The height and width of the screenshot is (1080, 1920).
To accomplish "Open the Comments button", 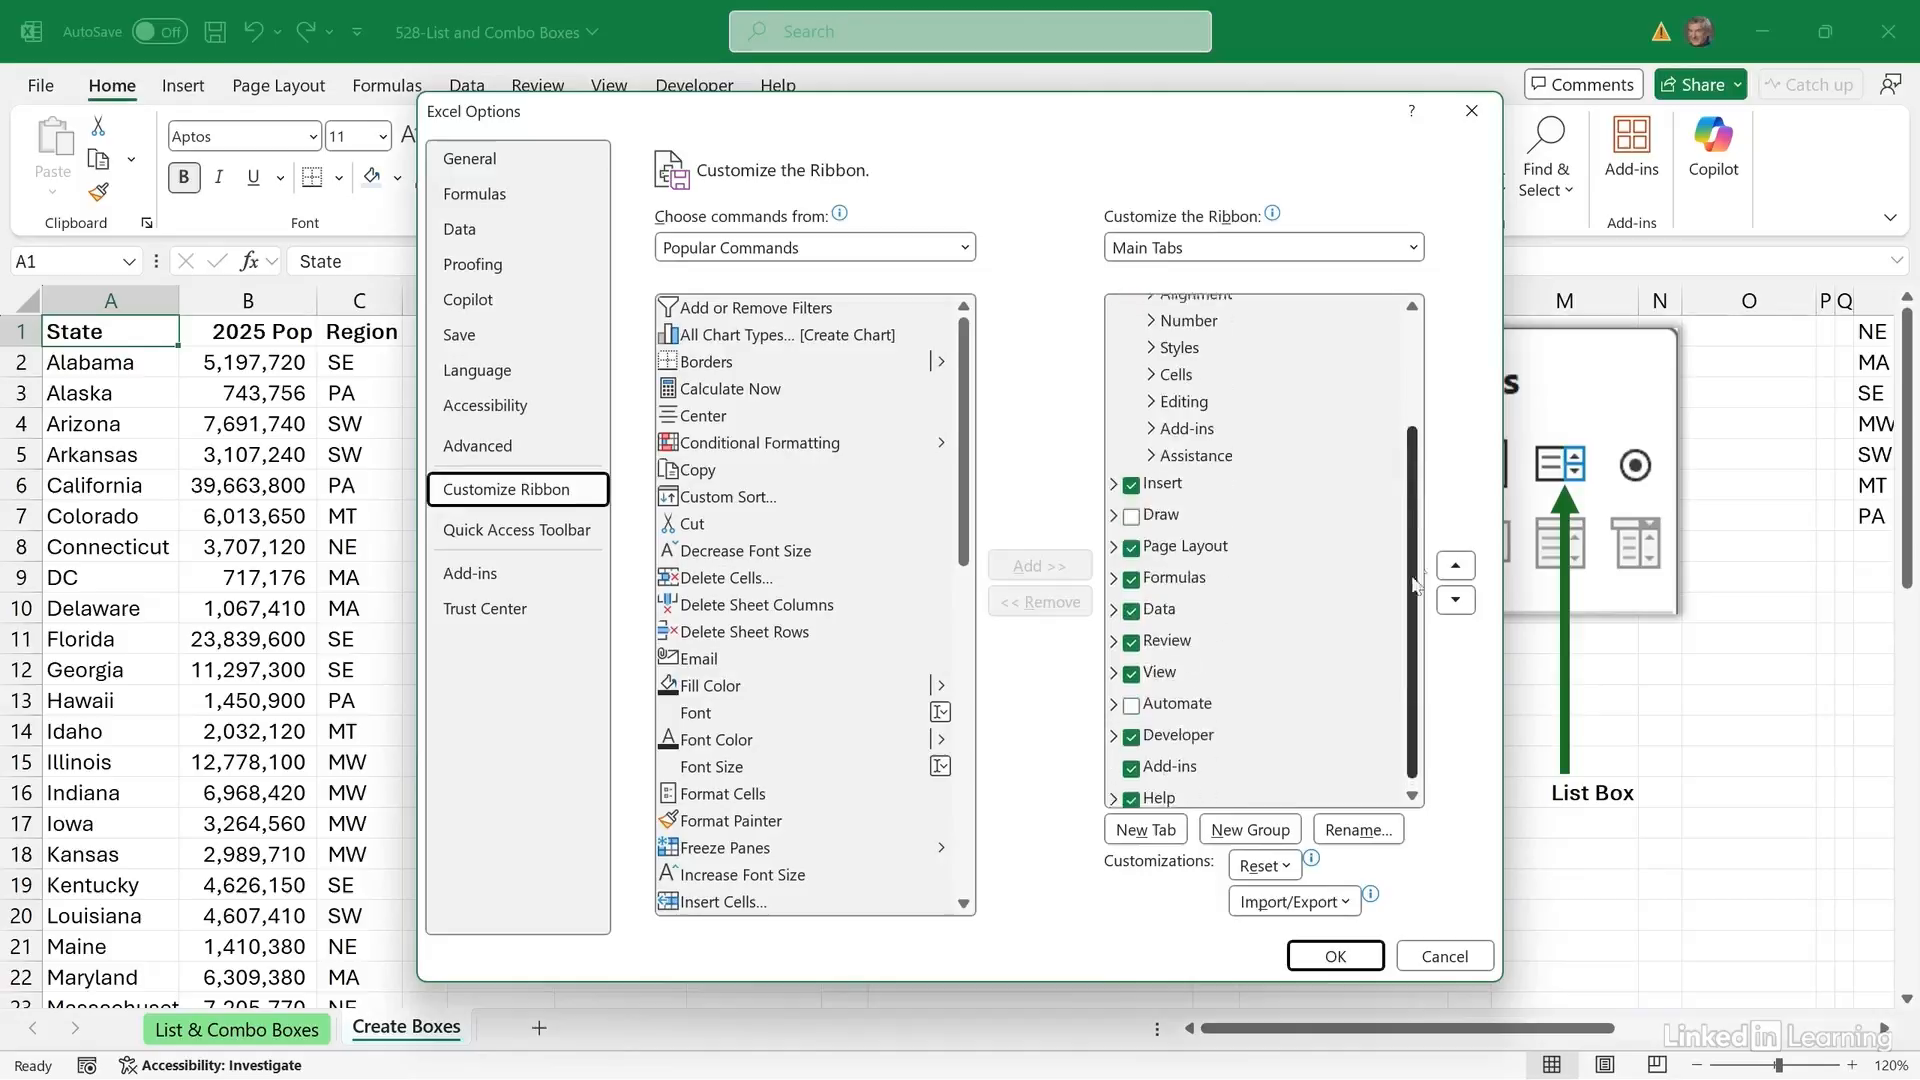I will point(1584,85).
